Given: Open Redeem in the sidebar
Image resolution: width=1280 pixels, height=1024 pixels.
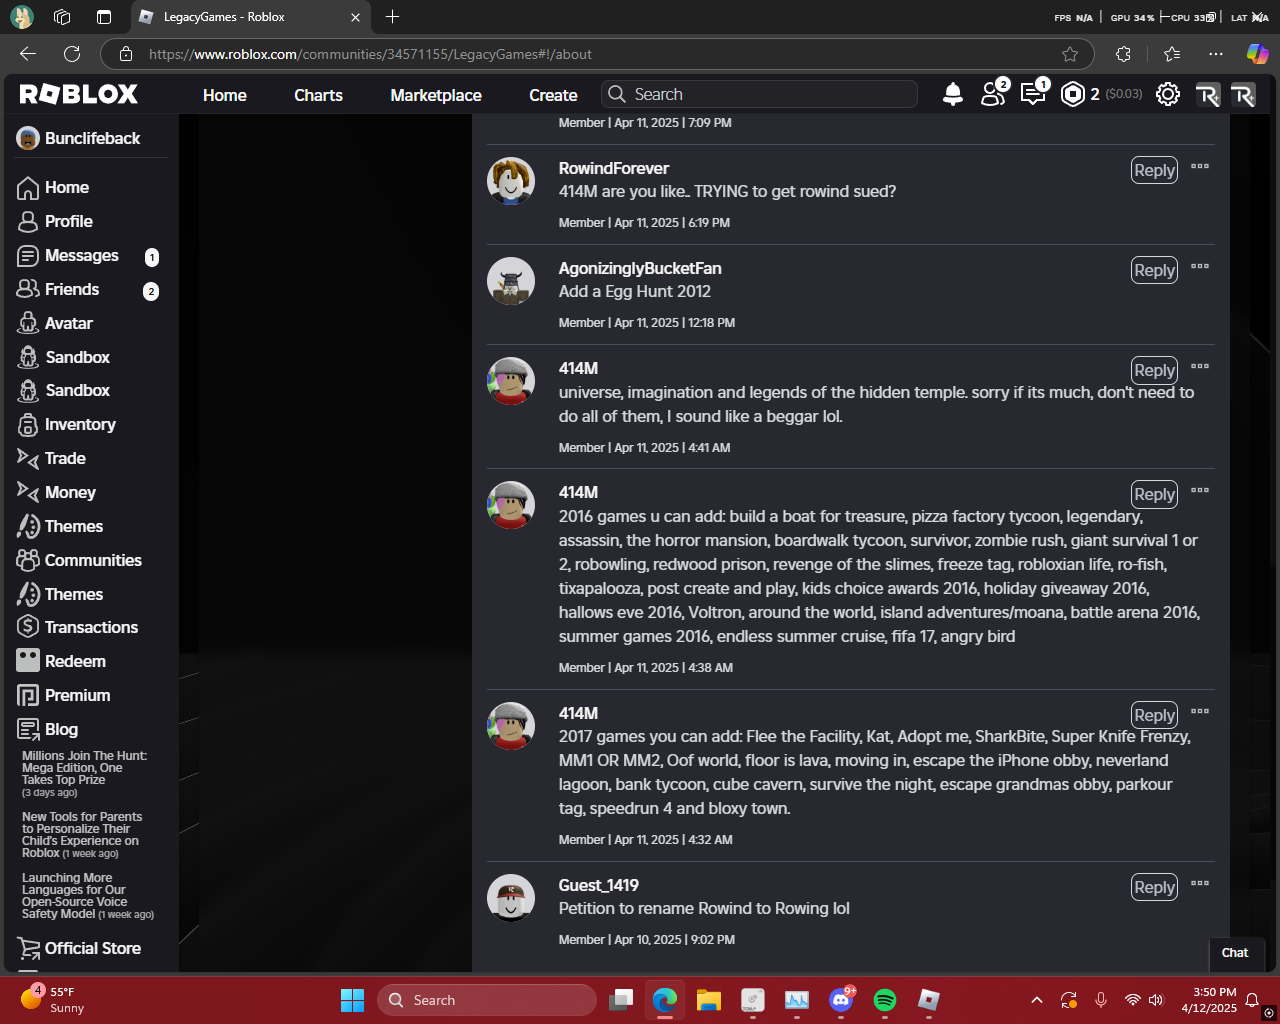Looking at the screenshot, I should click(x=75, y=662).
